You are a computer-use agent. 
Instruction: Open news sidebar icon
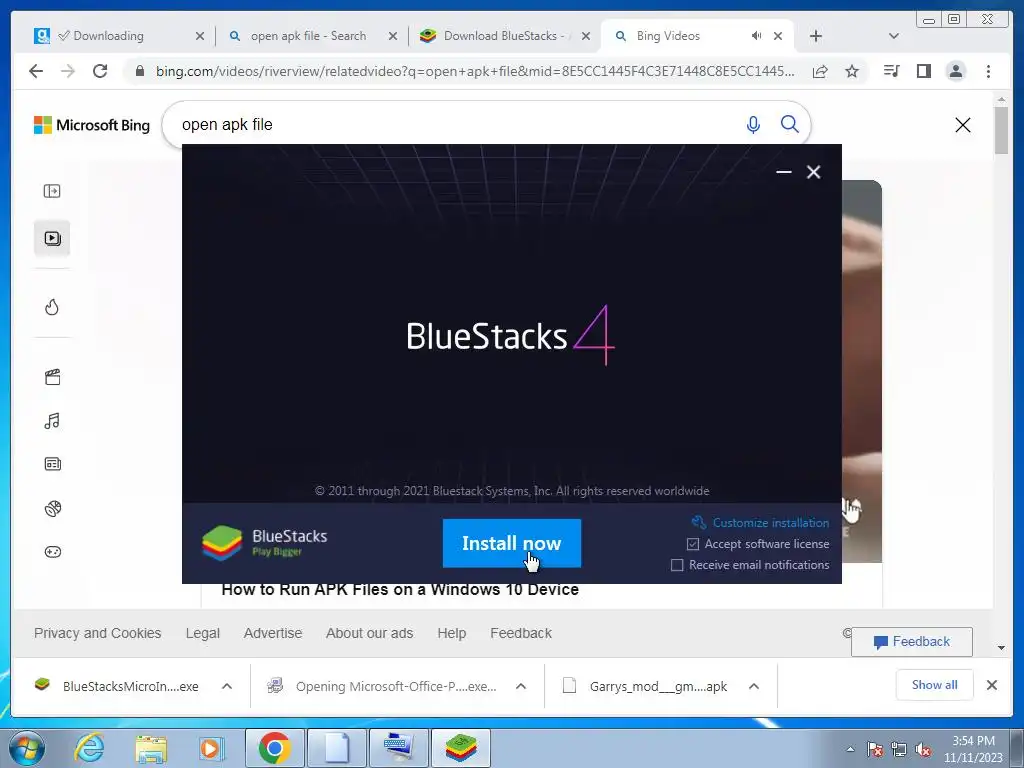[52, 464]
